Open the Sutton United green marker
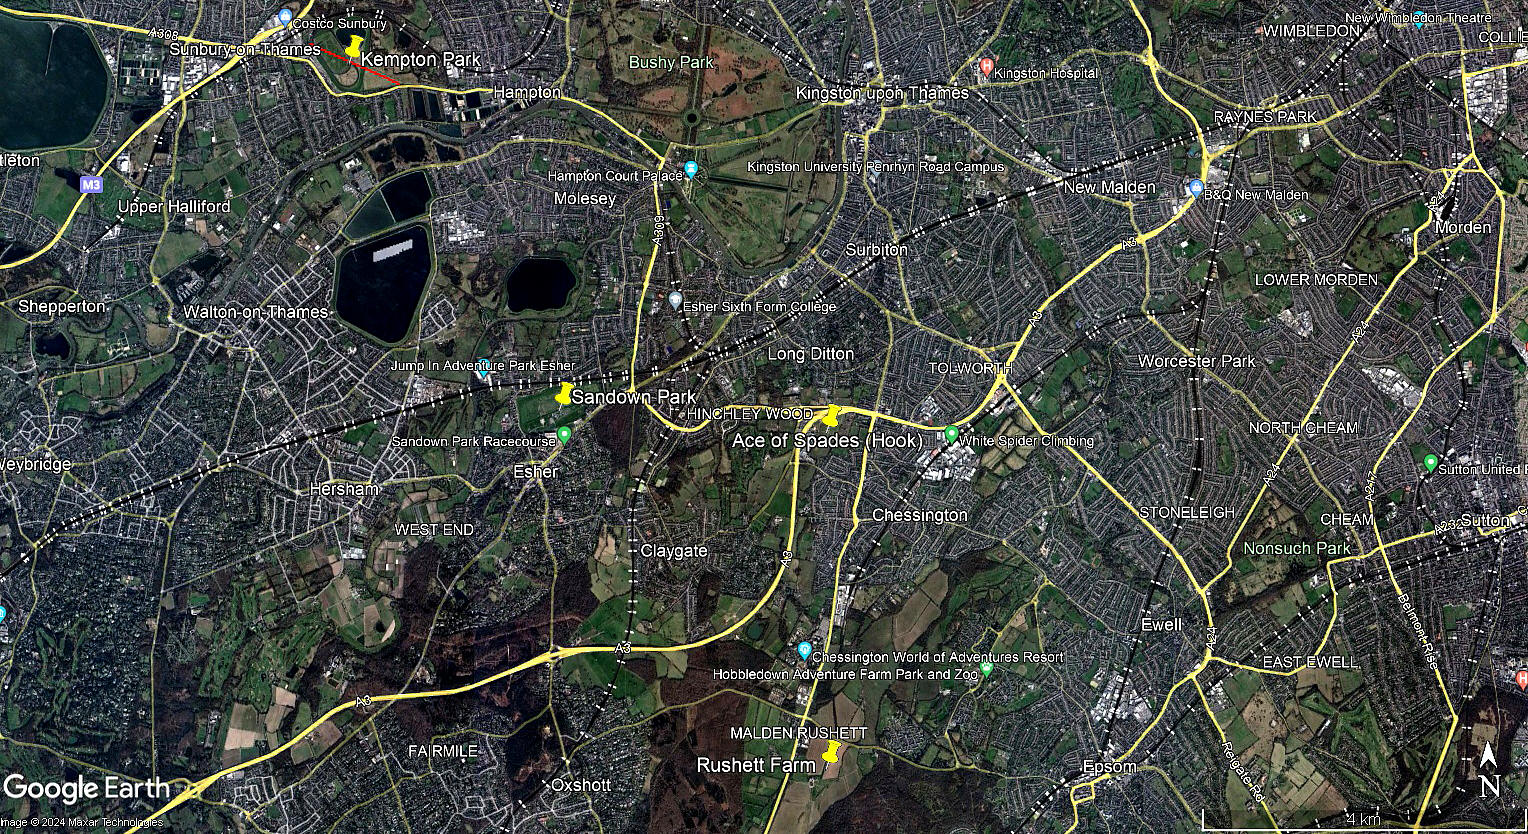1528x834 pixels. [x=1430, y=463]
